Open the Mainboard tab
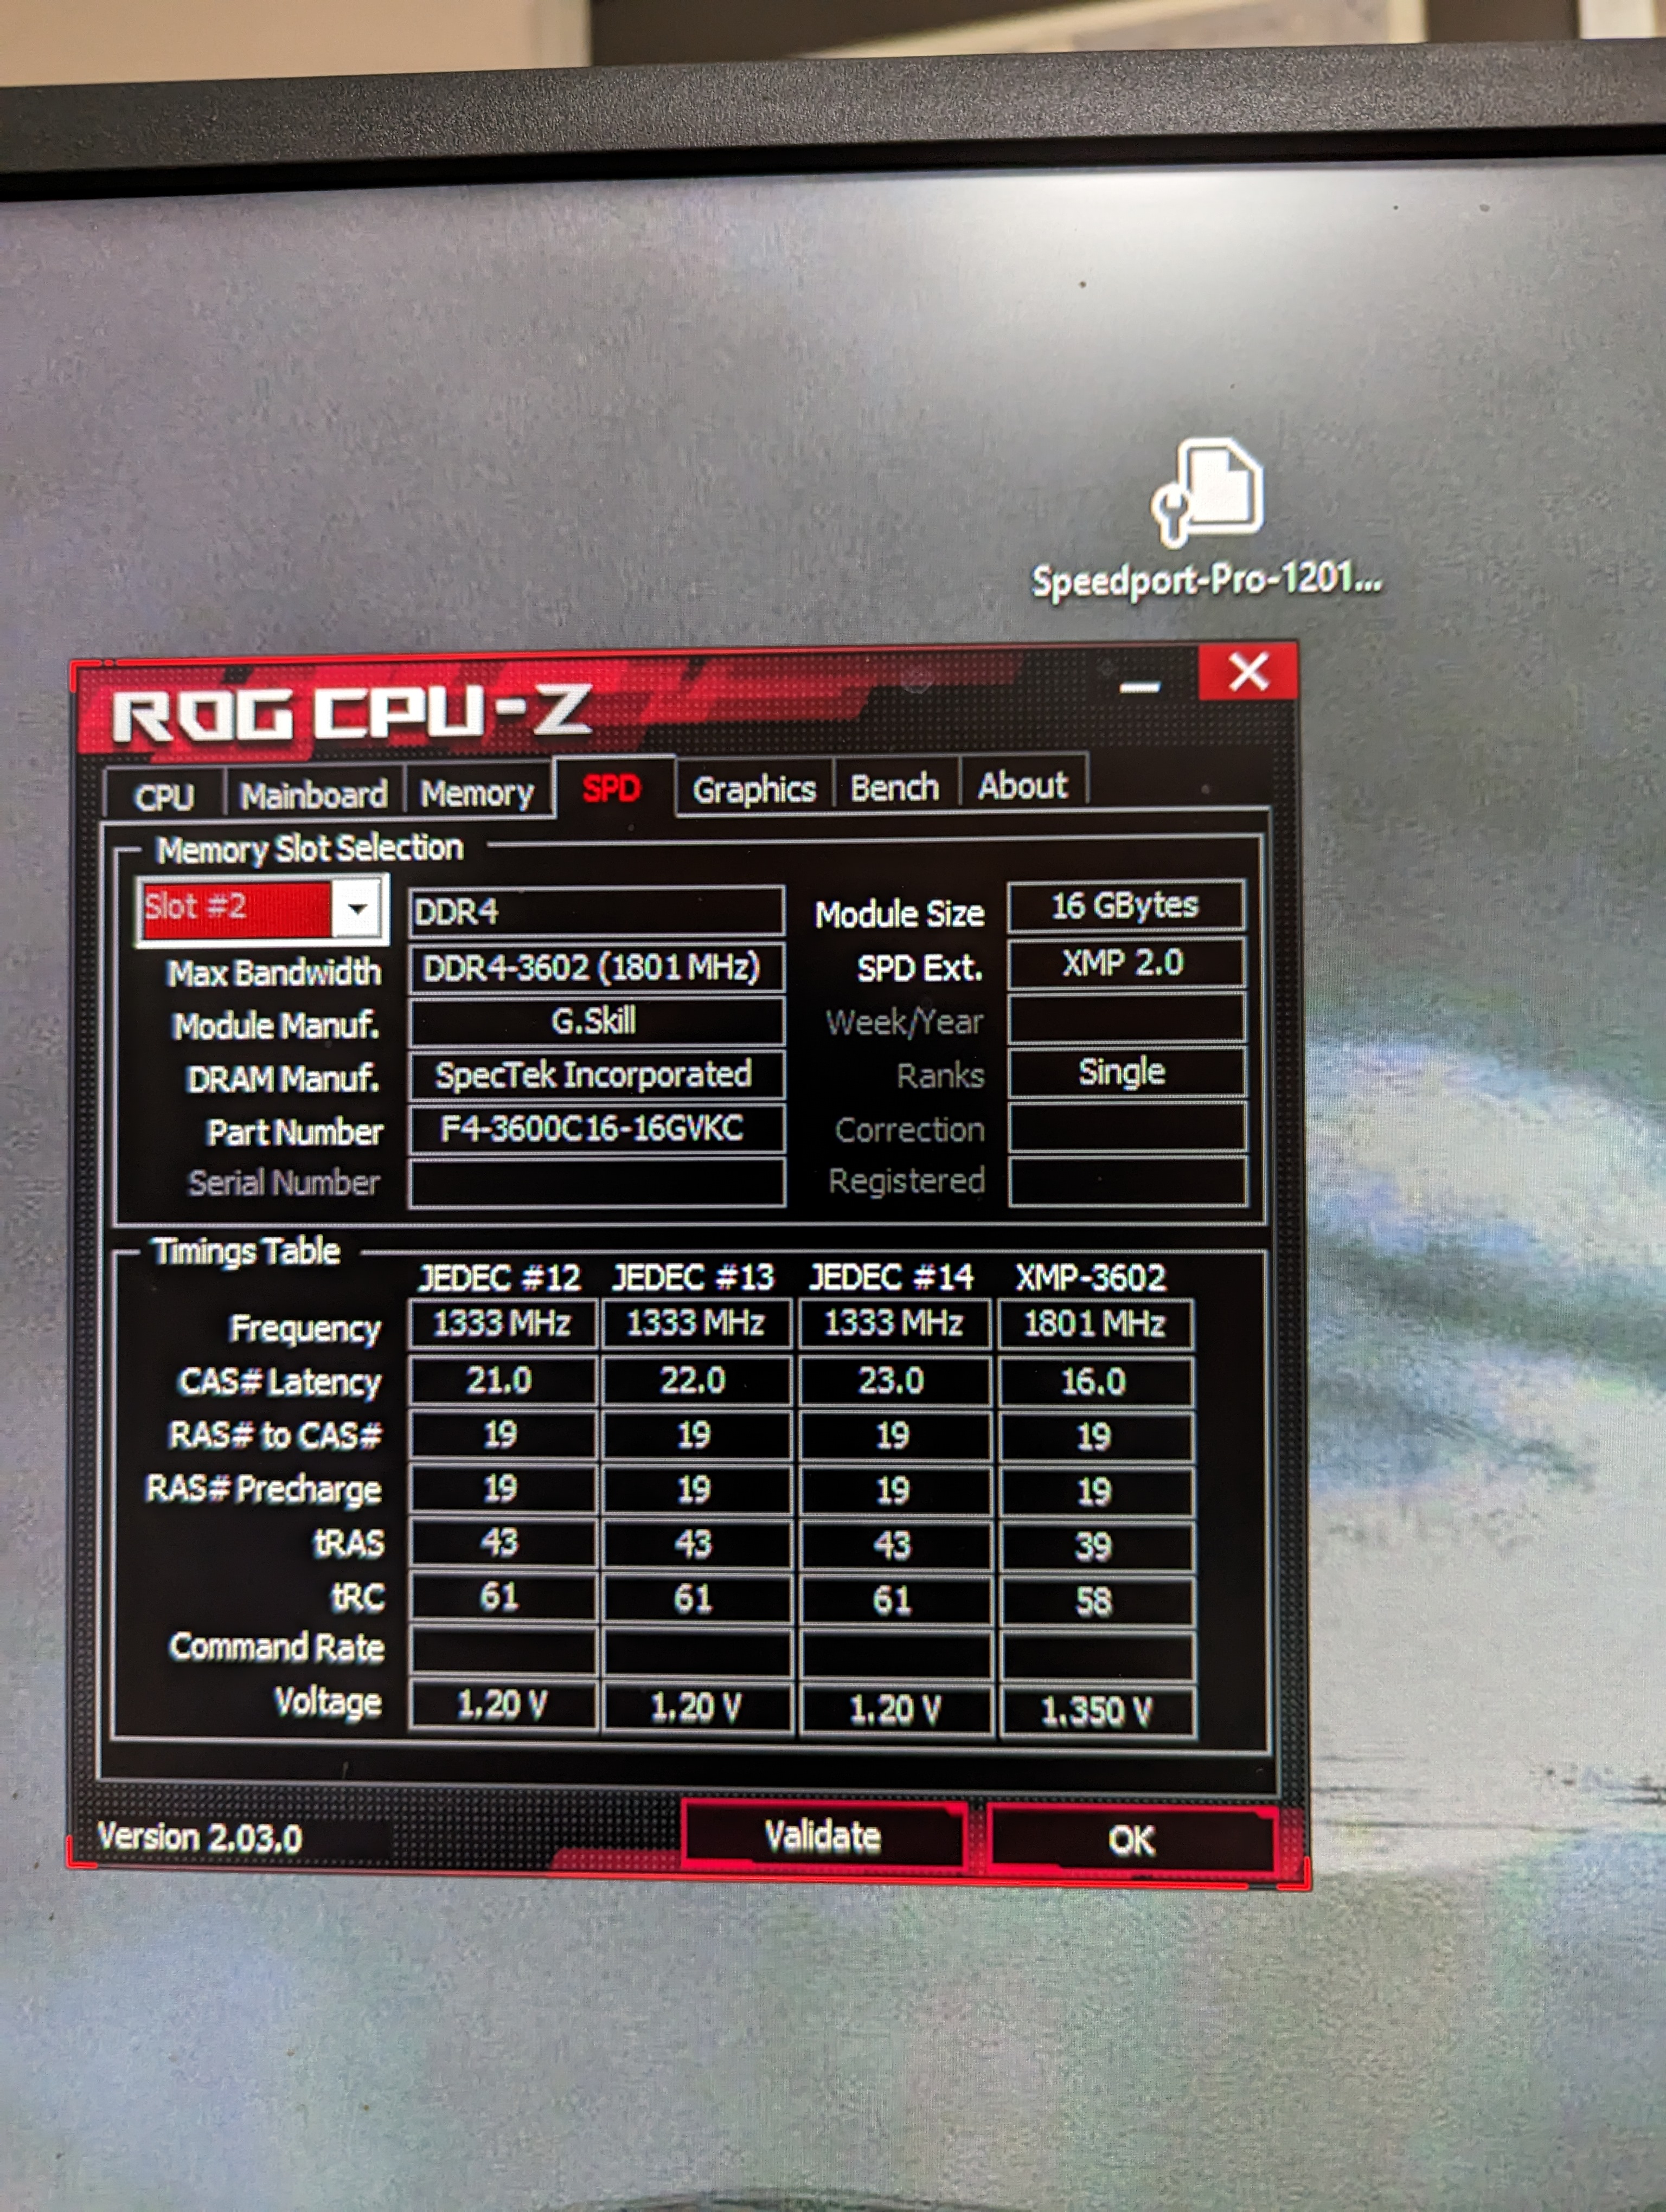The height and width of the screenshot is (2212, 1666). (314, 795)
